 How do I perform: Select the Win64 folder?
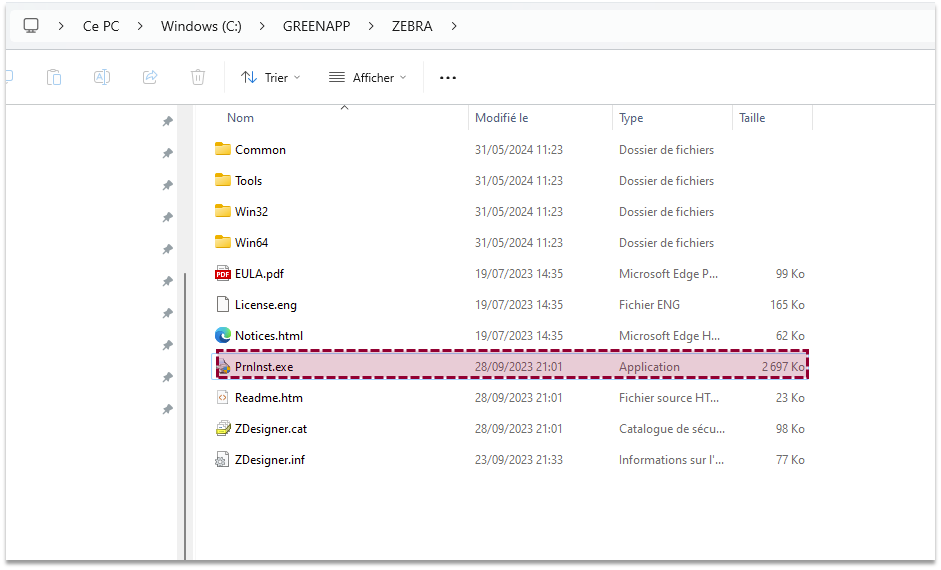pos(251,243)
